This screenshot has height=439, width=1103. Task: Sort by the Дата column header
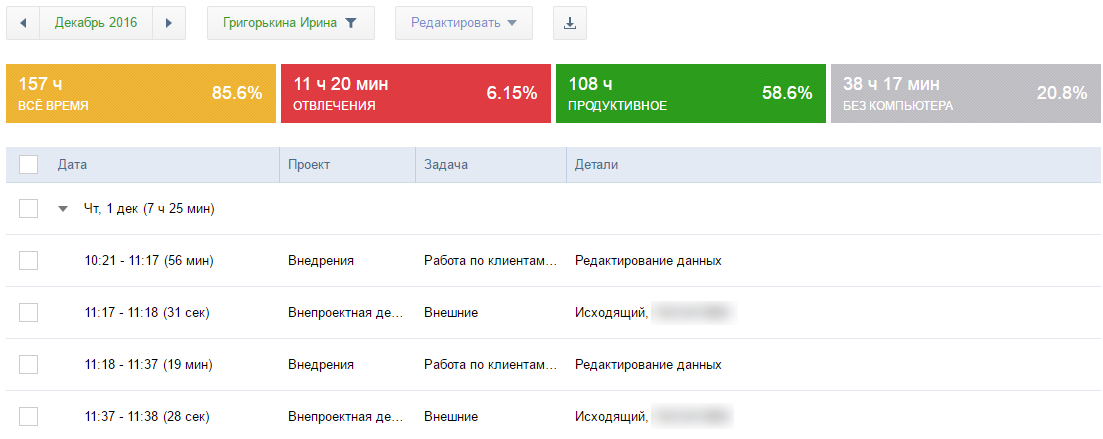[x=73, y=165]
